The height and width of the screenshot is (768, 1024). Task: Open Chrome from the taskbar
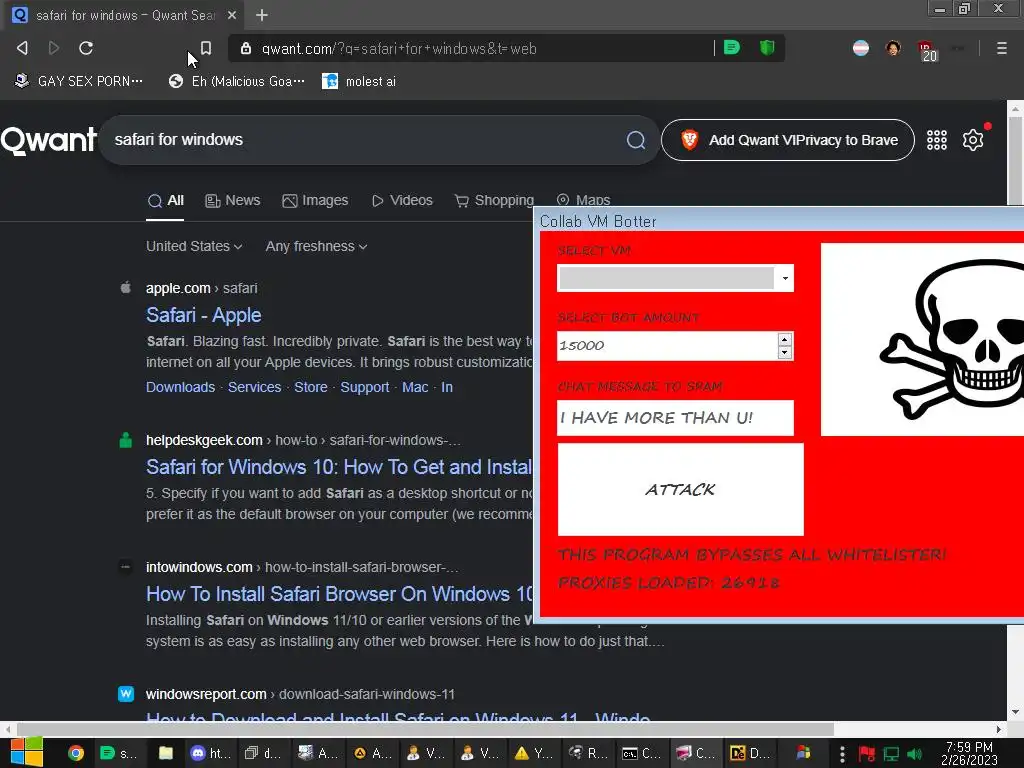click(76, 753)
